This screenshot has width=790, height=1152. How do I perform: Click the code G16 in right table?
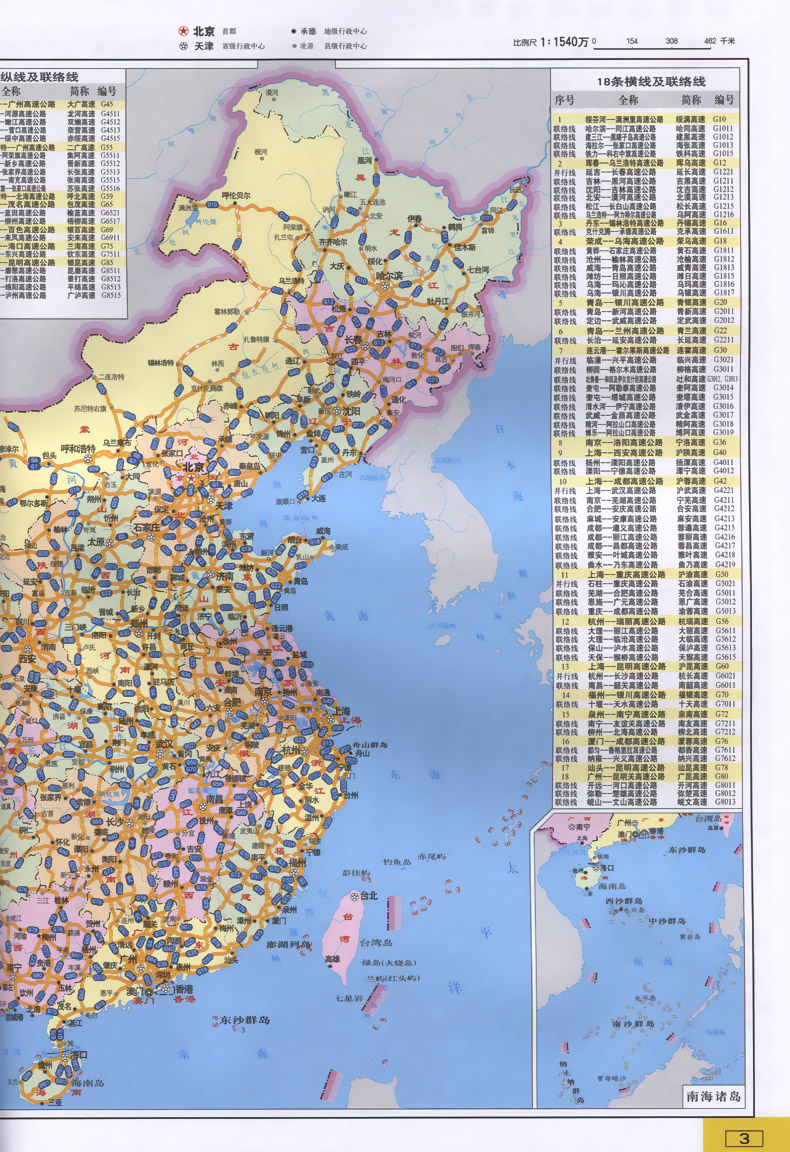[x=719, y=223]
